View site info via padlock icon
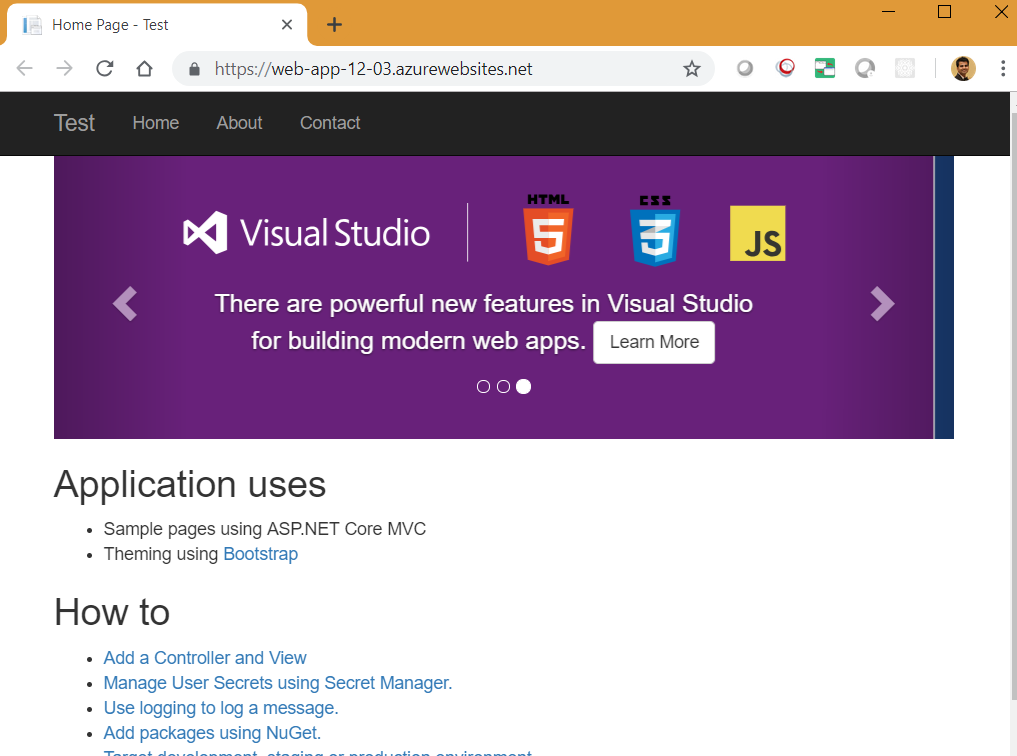This screenshot has height=756, width=1017. [195, 69]
